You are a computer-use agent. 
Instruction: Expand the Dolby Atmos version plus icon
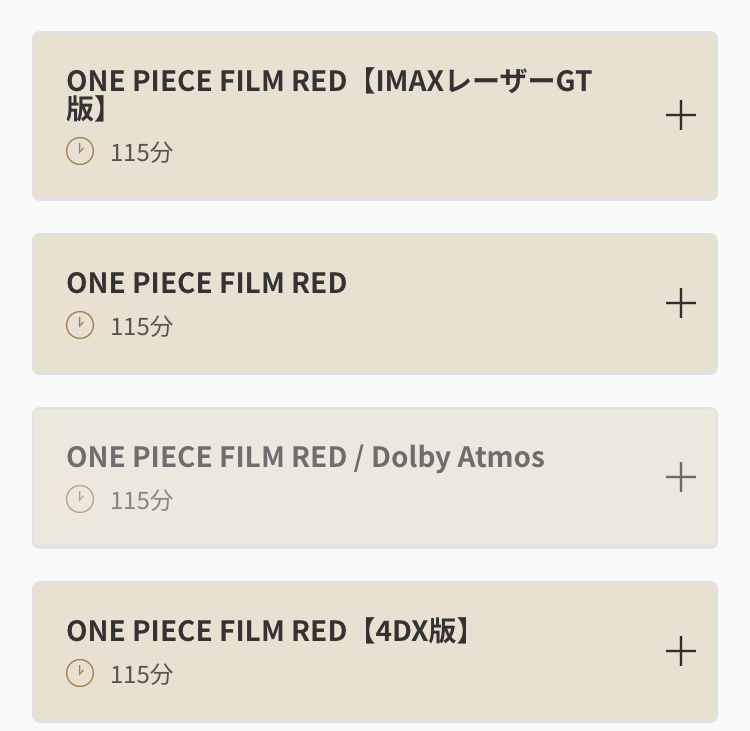681,477
